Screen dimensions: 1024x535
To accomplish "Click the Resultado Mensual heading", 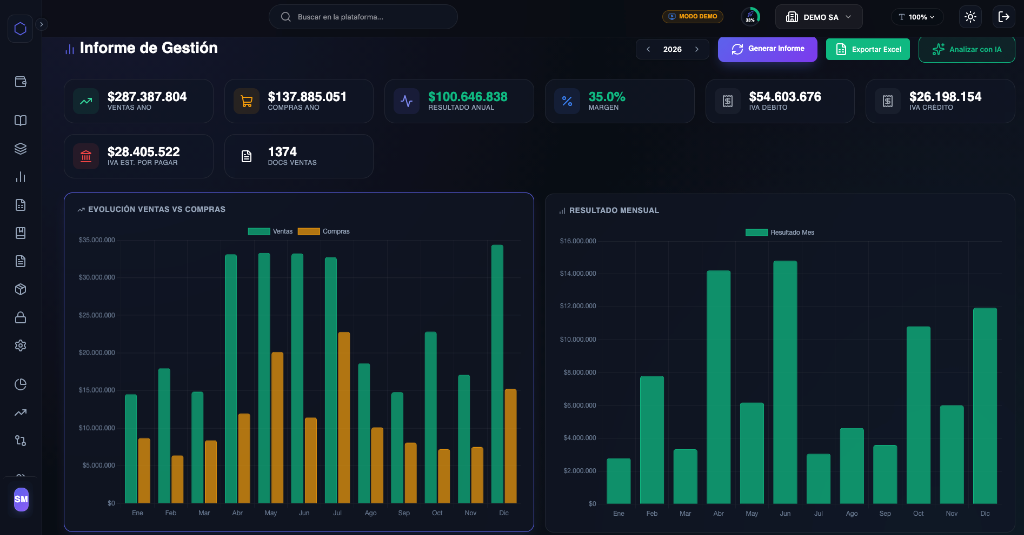I will (x=614, y=210).
